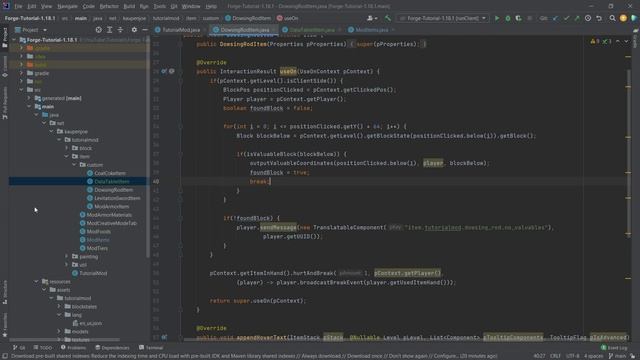Screen dimensions: 640x360
Task: Open the Terminal tool window
Action: pyautogui.click(x=151, y=348)
